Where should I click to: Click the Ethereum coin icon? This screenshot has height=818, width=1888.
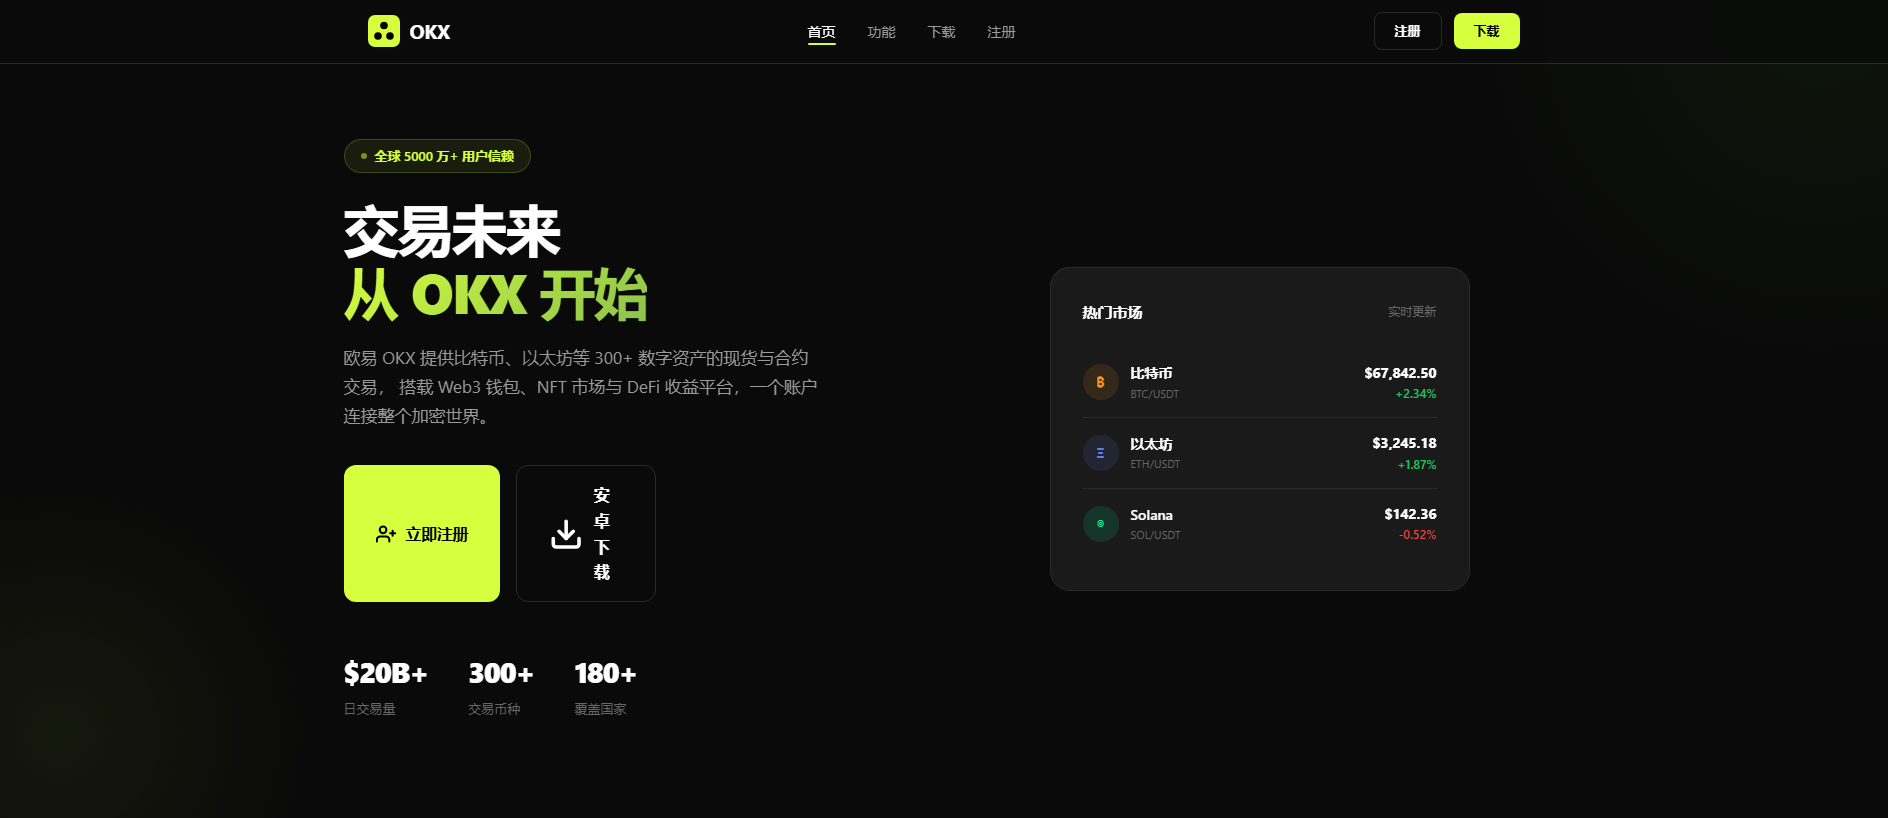coord(1100,453)
